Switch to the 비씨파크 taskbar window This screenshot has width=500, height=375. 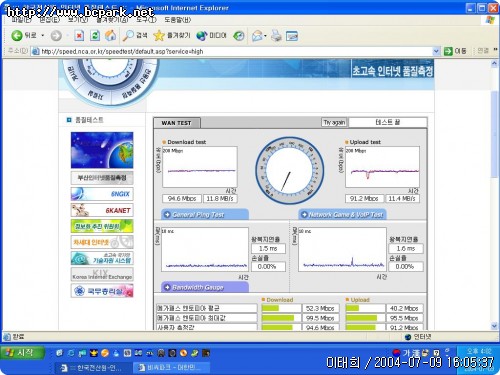coord(171,368)
